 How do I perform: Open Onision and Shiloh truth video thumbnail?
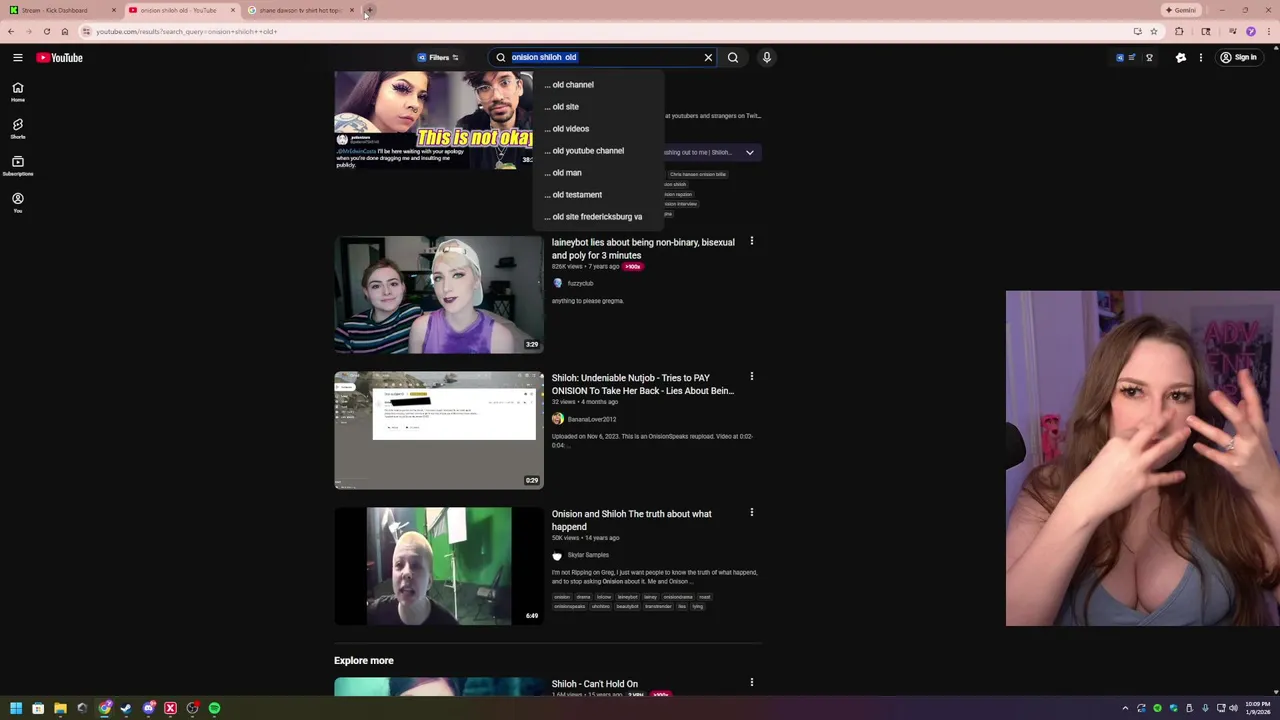click(x=439, y=566)
